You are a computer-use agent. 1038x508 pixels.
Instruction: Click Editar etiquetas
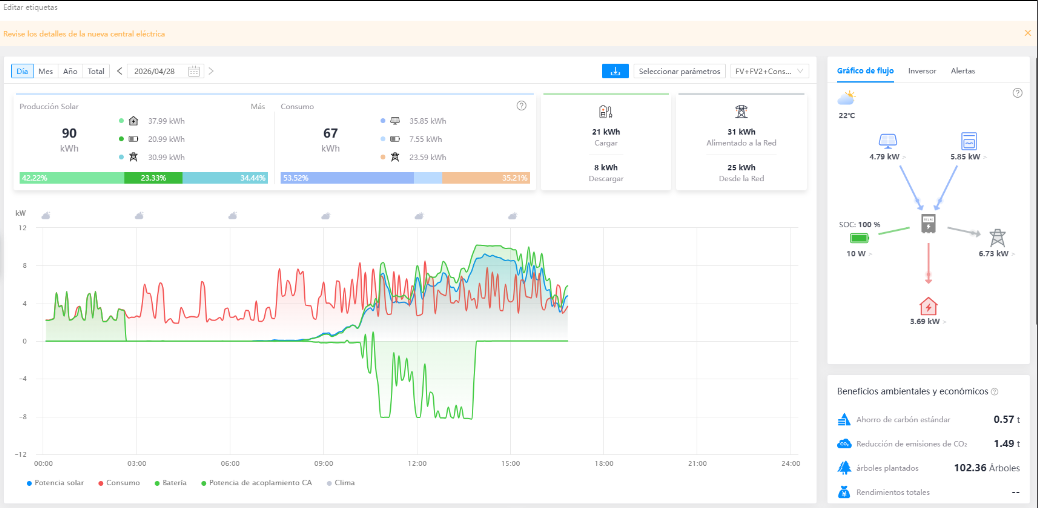pyautogui.click(x=30, y=8)
